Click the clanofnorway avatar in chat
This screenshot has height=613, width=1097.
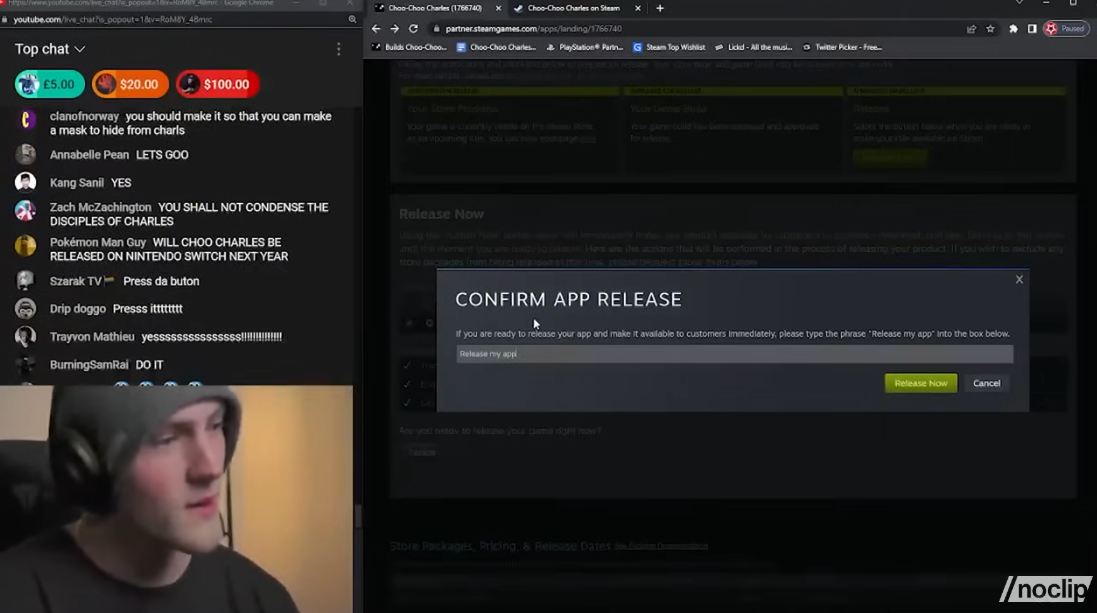(x=25, y=119)
